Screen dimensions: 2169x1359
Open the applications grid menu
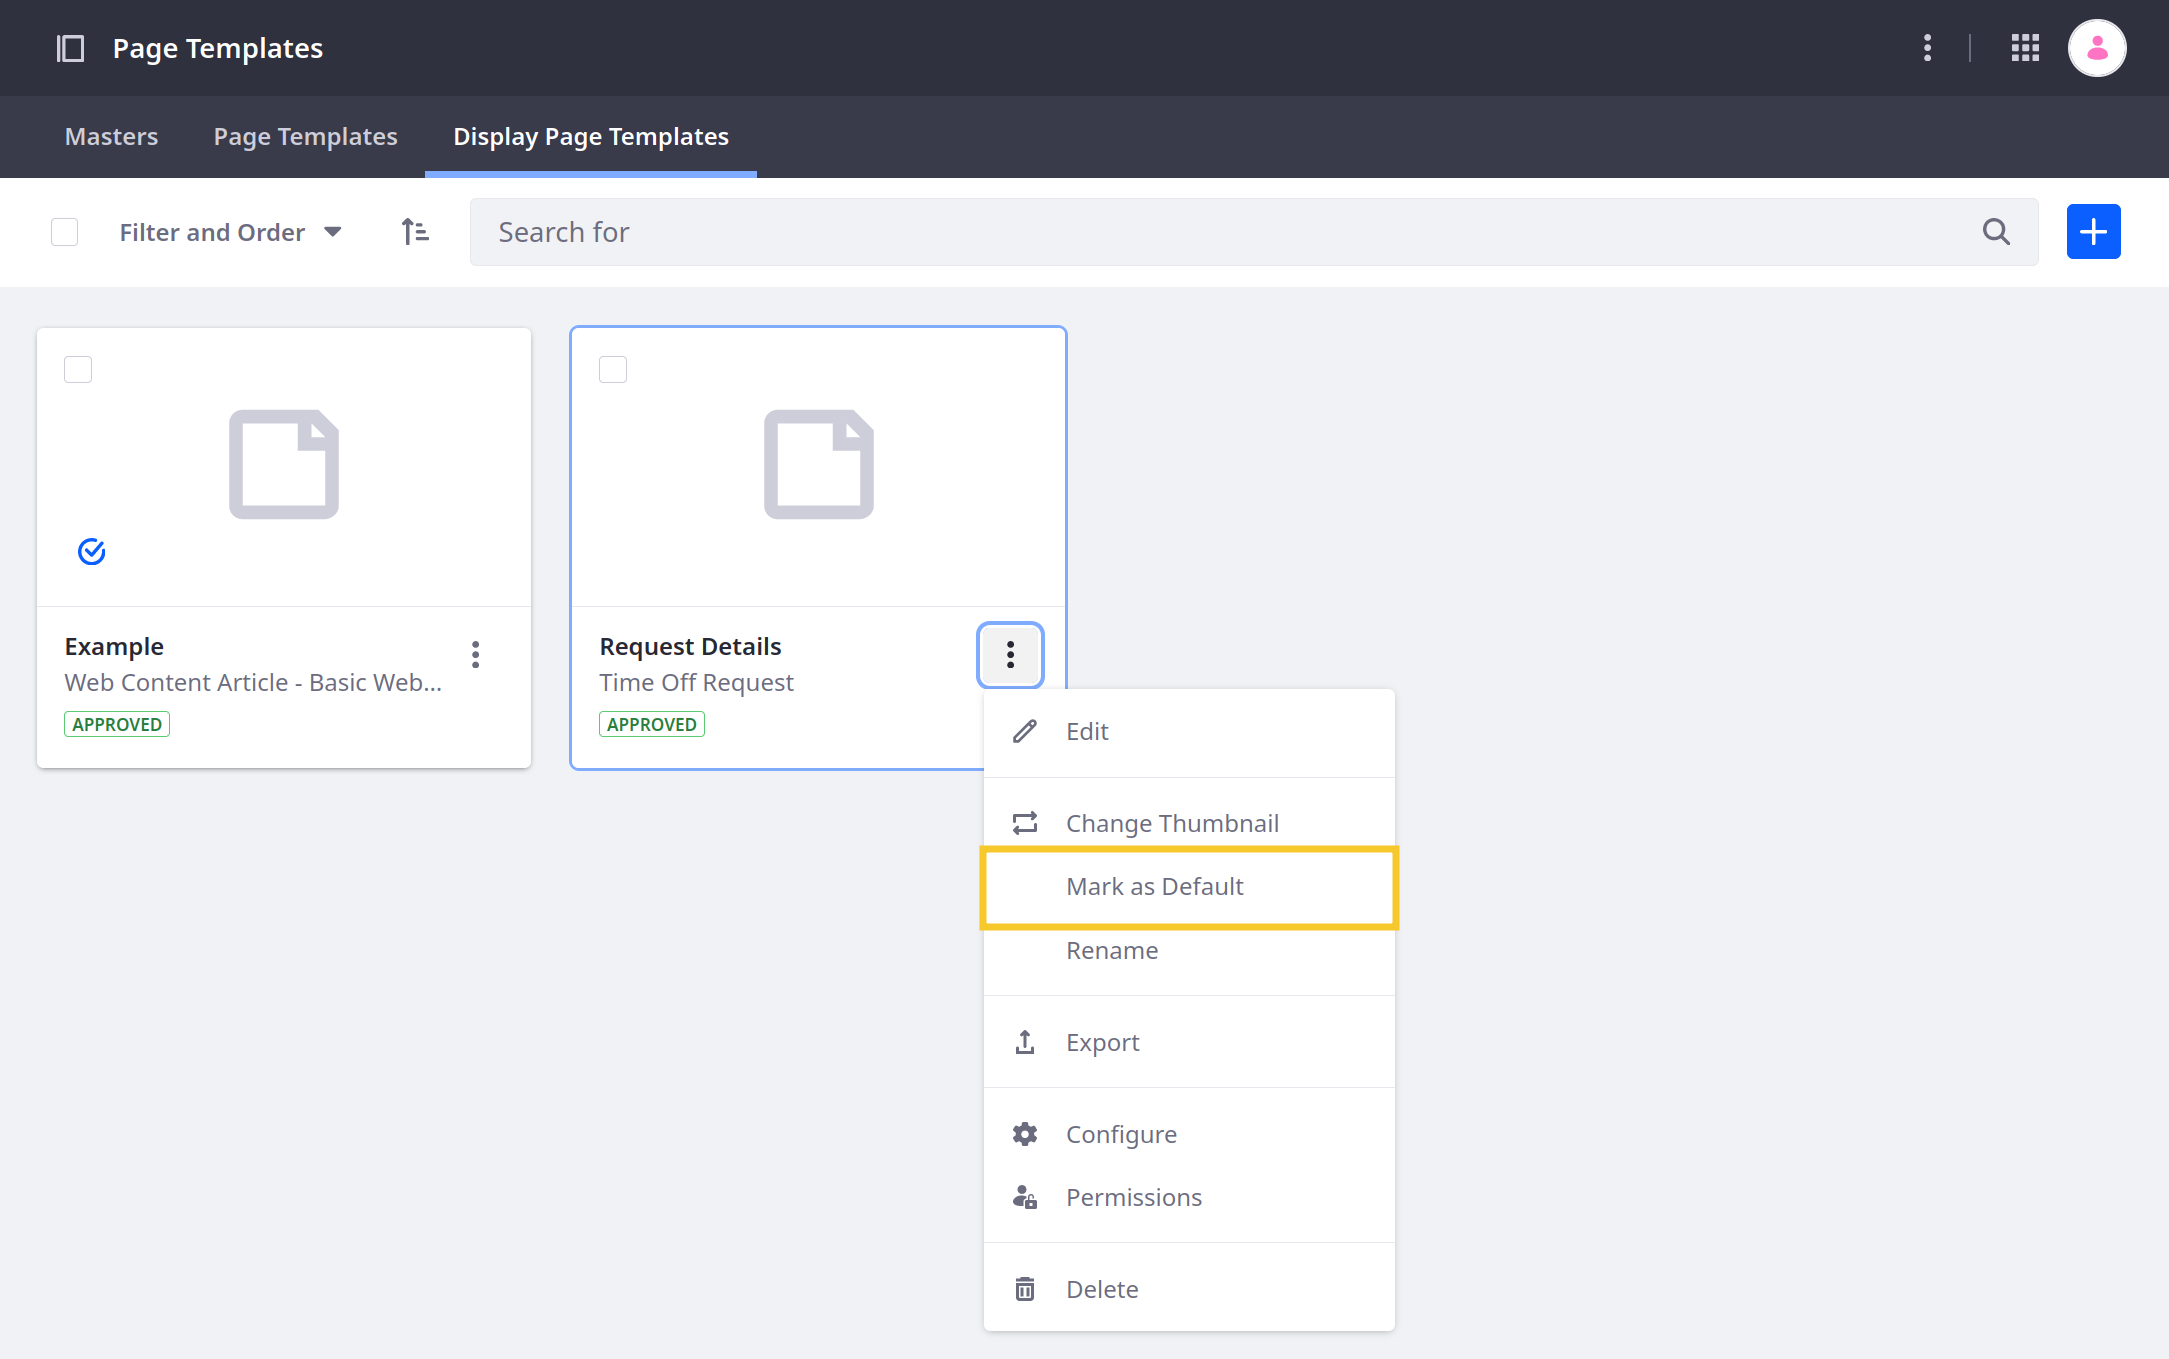click(x=2025, y=48)
